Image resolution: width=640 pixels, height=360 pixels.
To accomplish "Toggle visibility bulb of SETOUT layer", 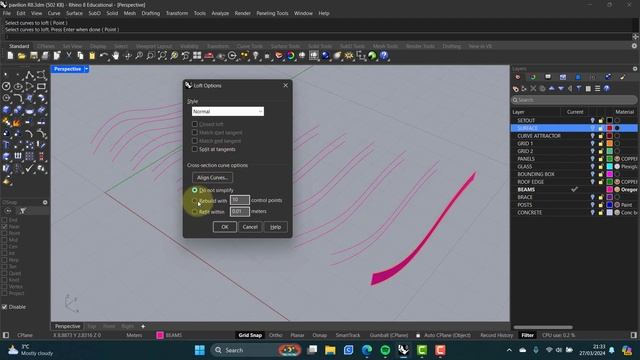I will click(x=592, y=120).
